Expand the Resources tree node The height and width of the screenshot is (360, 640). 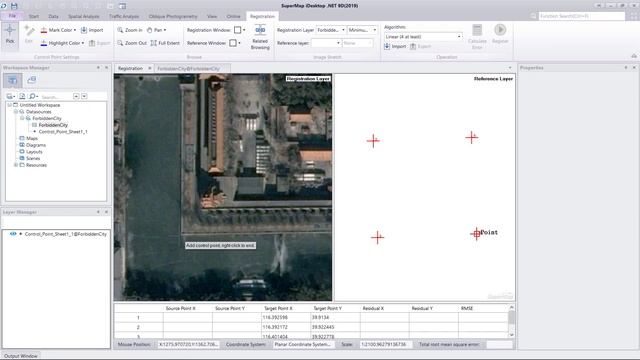(x=16, y=165)
